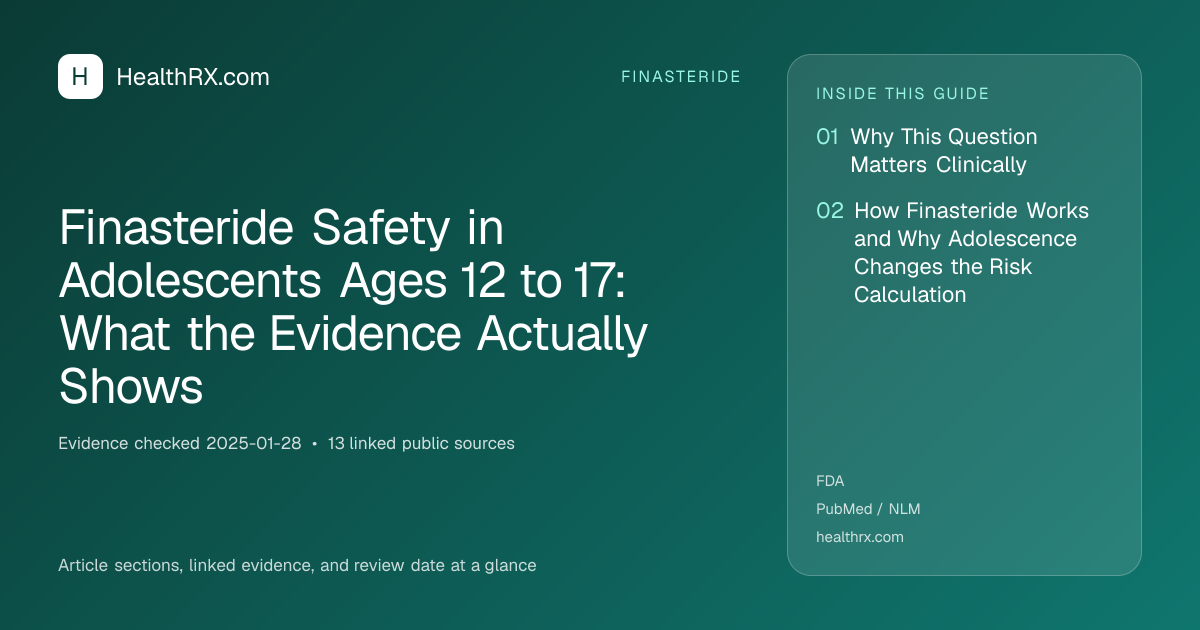Screen dimensions: 1200x630
Task: Select the FINASTERIDE category label
Action: 681,77
